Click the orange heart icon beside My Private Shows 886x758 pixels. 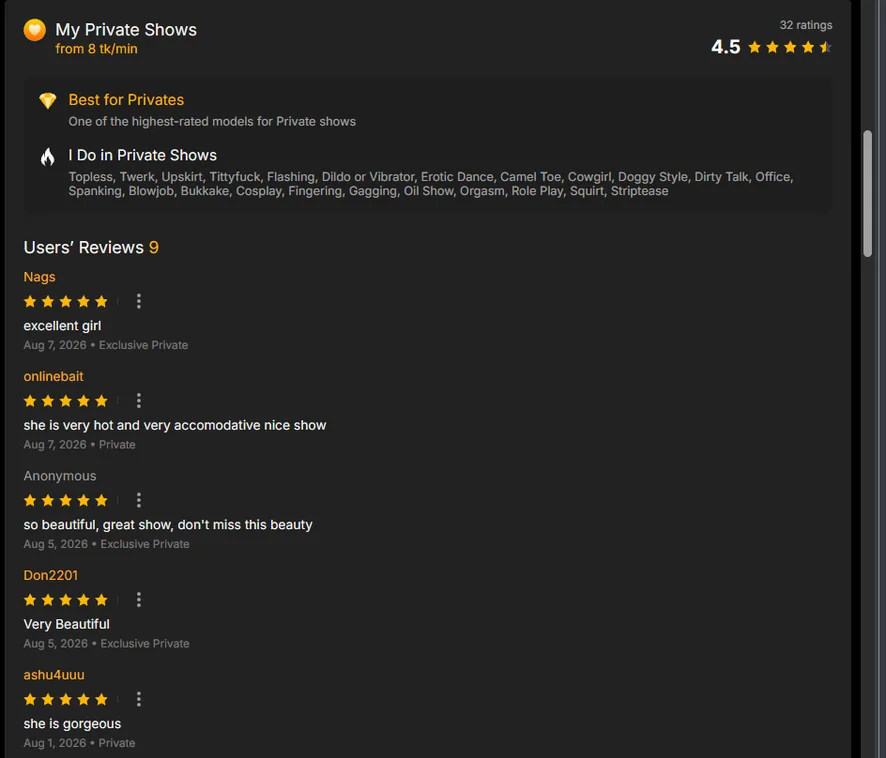(x=34, y=30)
